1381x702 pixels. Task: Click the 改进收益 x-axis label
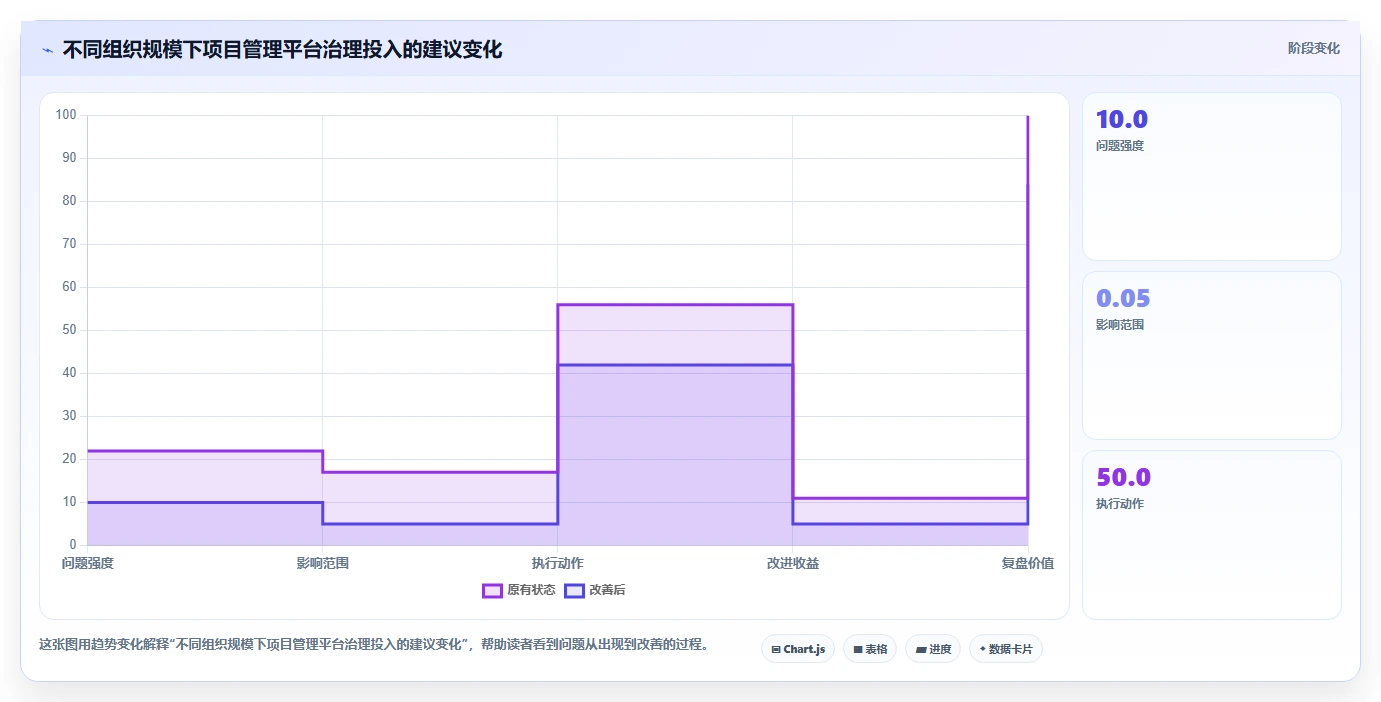click(792, 563)
